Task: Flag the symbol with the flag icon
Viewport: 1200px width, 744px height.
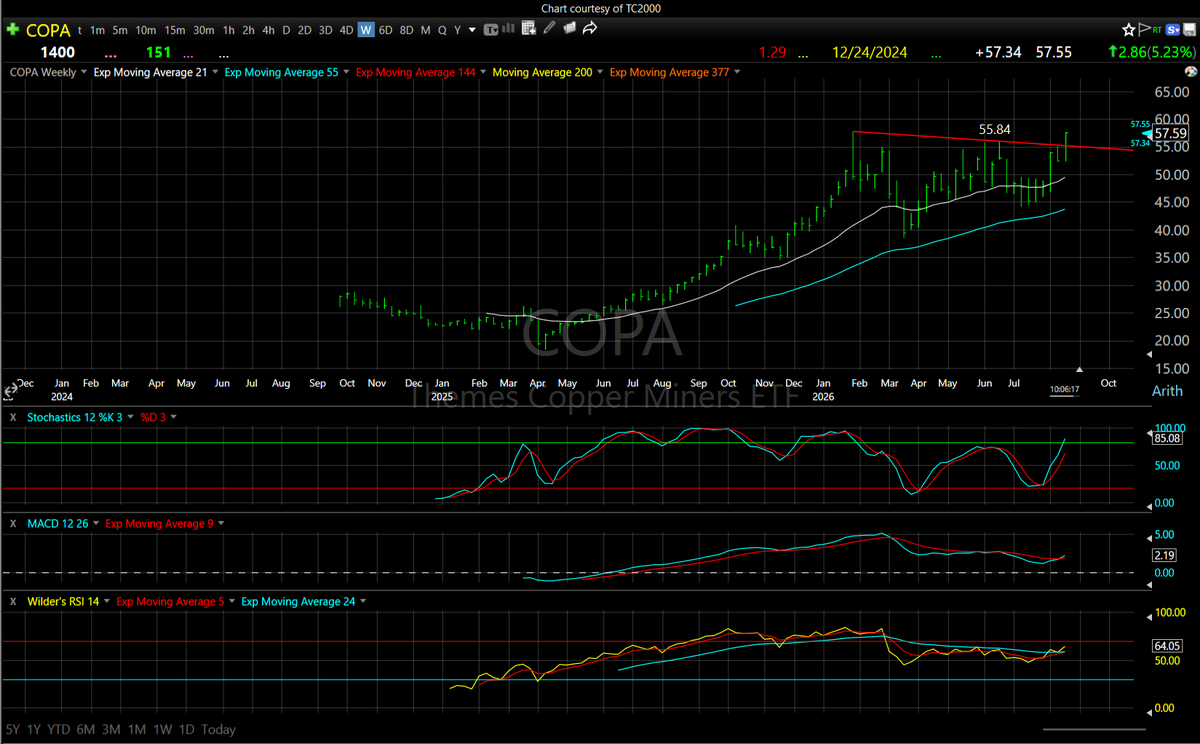Action: coord(1144,30)
